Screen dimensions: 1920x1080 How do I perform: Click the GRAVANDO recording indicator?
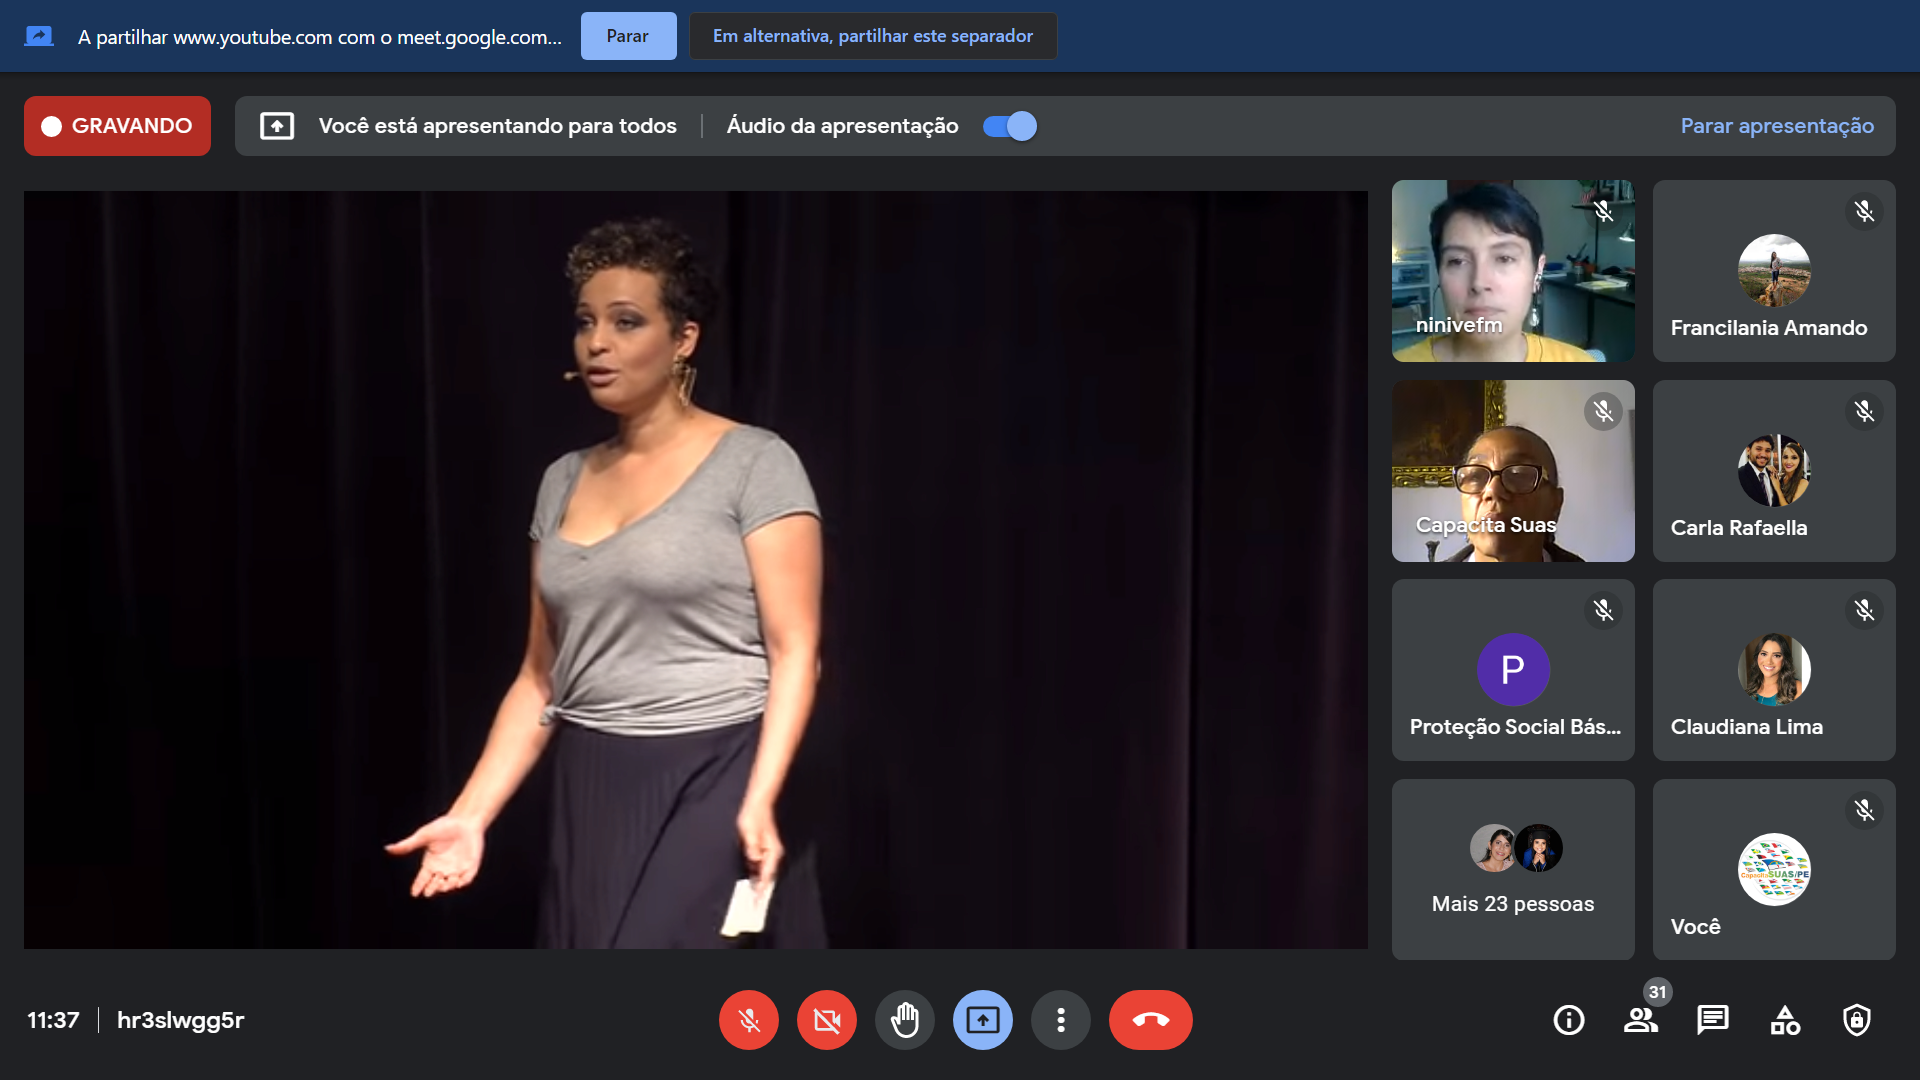click(117, 126)
